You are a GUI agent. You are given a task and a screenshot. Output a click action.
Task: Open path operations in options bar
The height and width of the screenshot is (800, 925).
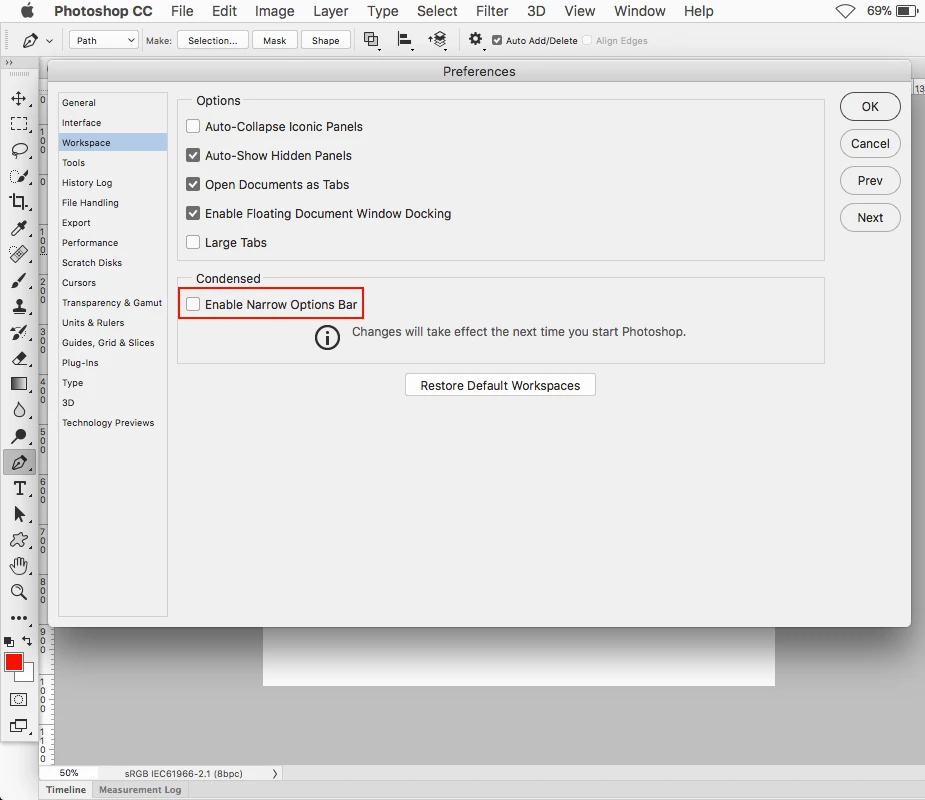click(x=371, y=40)
